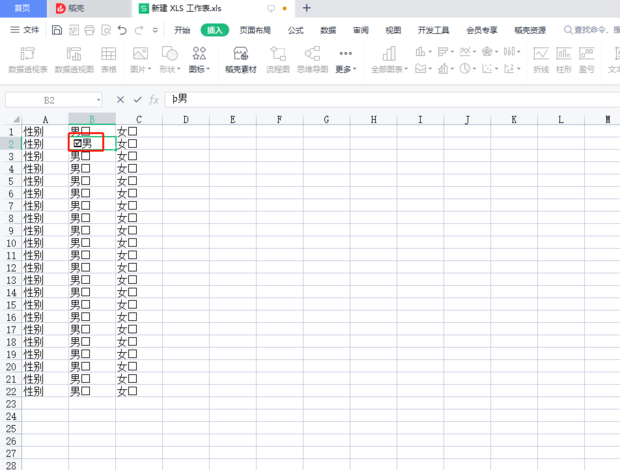Click the search magnifier for 查找命令
The image size is (620, 470).
click(568, 30)
